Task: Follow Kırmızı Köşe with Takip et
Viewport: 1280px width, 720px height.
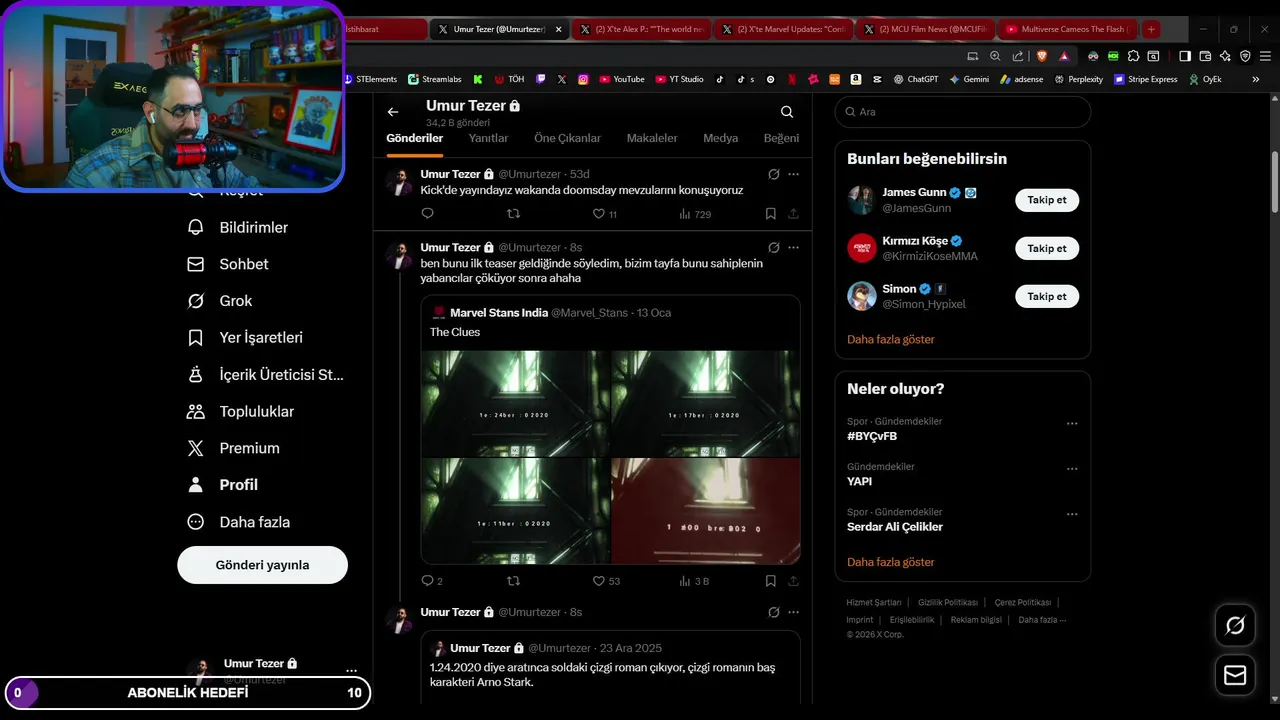Action: 1047,248
